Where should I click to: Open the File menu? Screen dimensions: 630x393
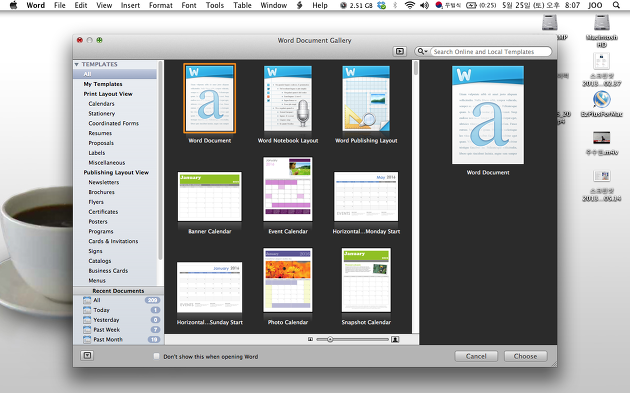[x=59, y=5]
